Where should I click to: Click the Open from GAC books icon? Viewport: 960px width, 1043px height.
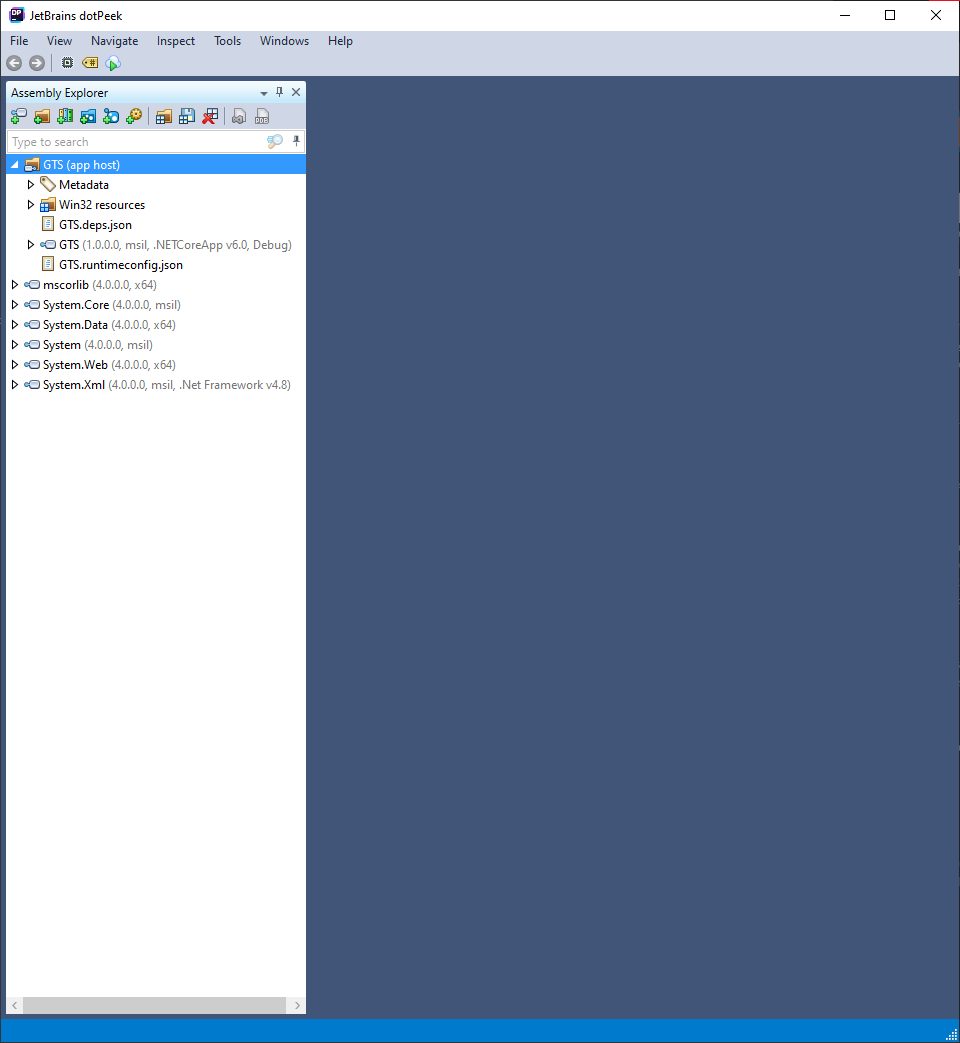[x=65, y=117]
